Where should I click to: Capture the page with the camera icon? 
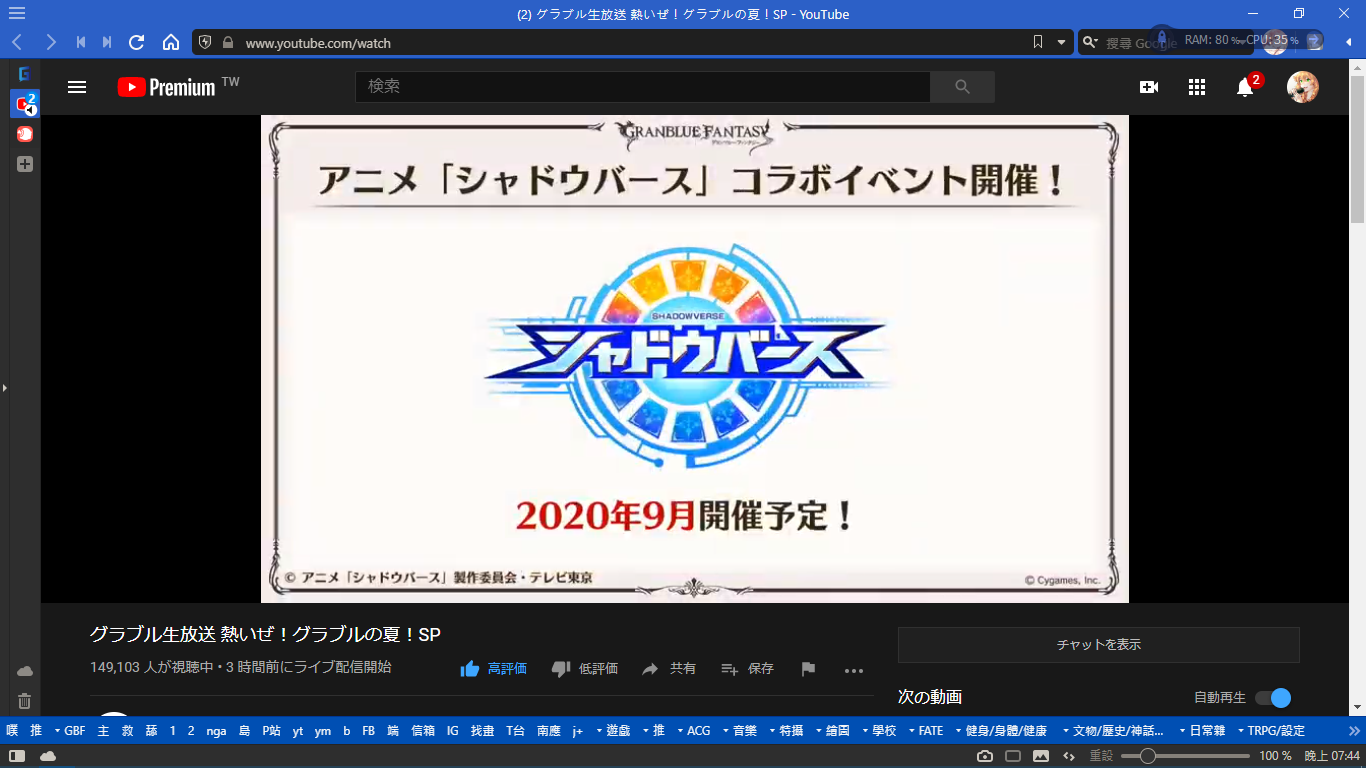tap(985, 756)
